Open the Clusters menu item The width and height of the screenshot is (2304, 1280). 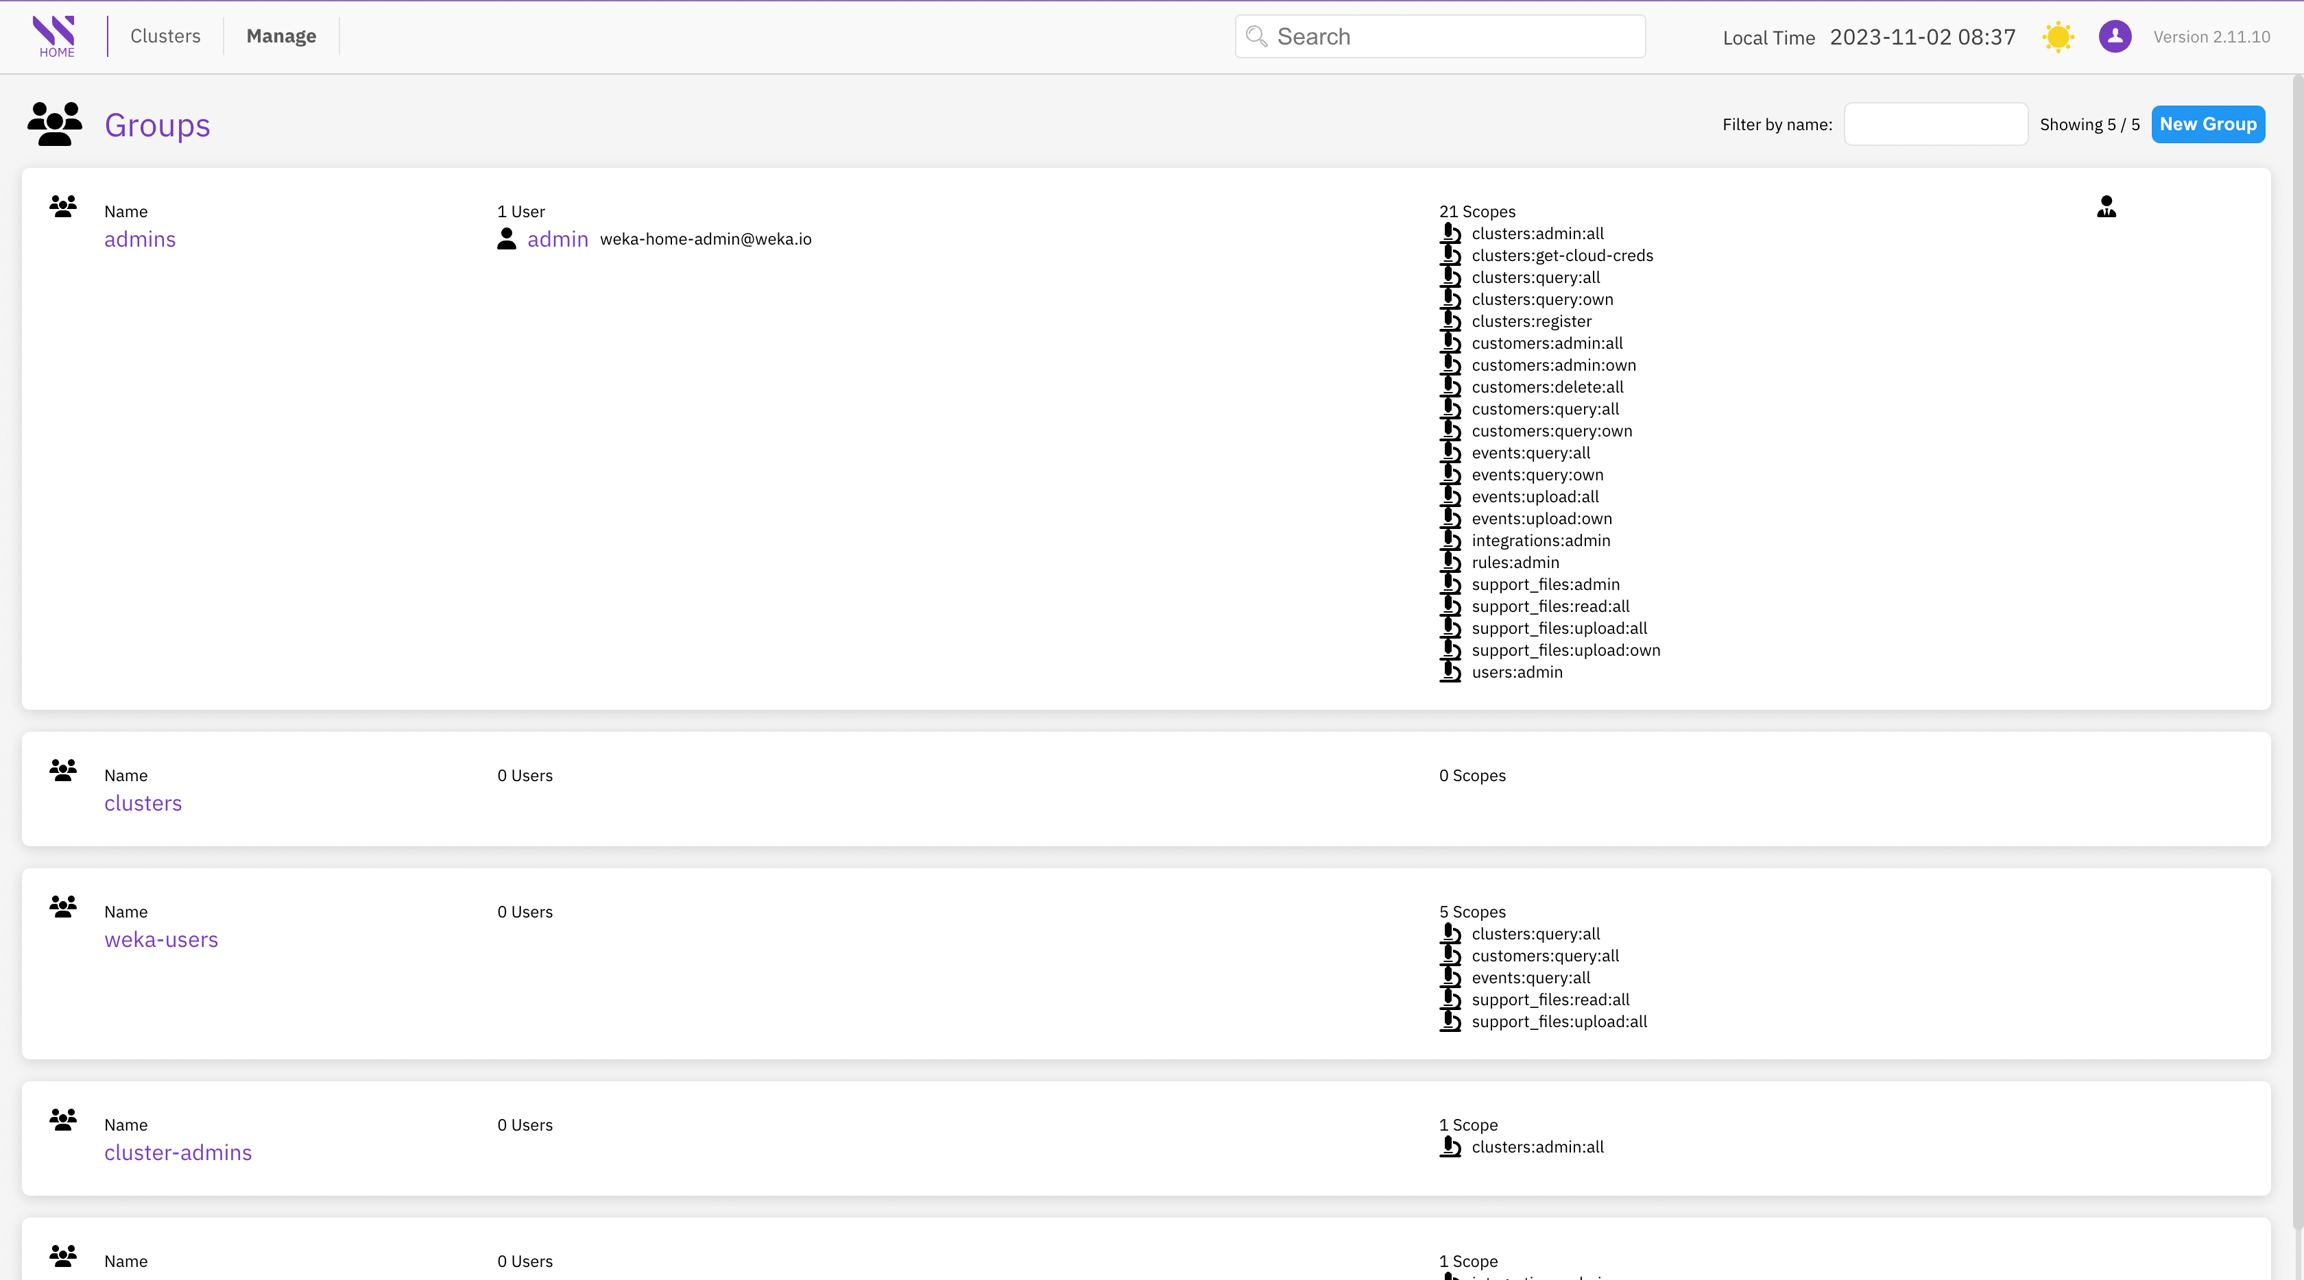165,36
